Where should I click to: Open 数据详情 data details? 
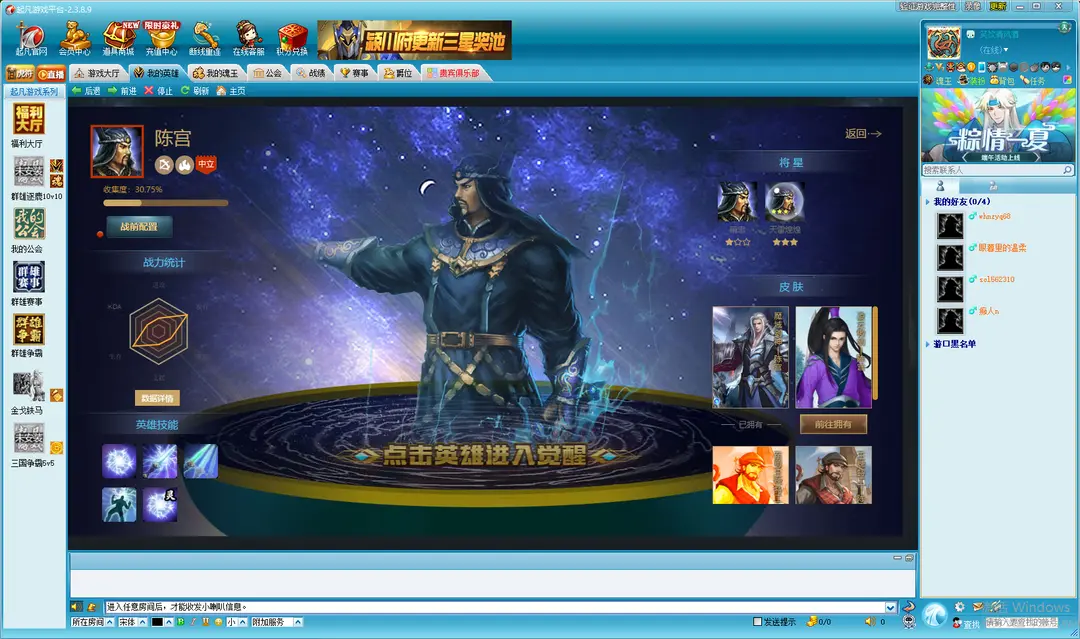157,398
